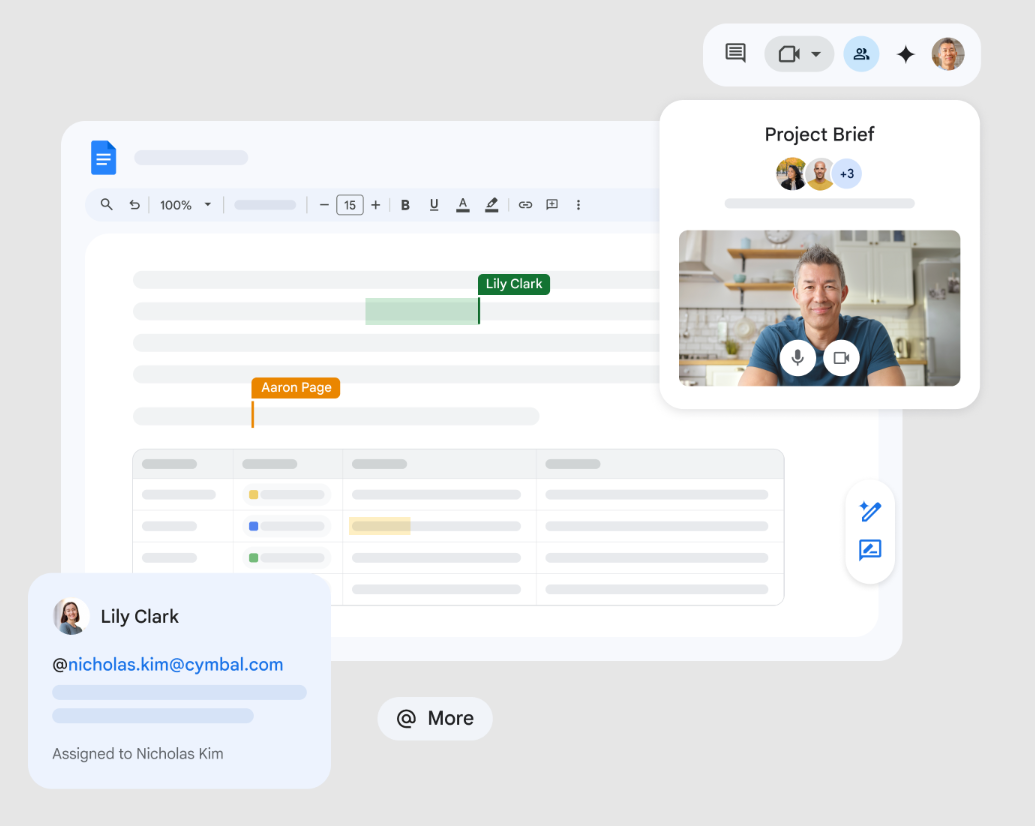The width and height of the screenshot is (1035, 826).
Task: Mute the microphone in the video call
Action: coord(797,358)
